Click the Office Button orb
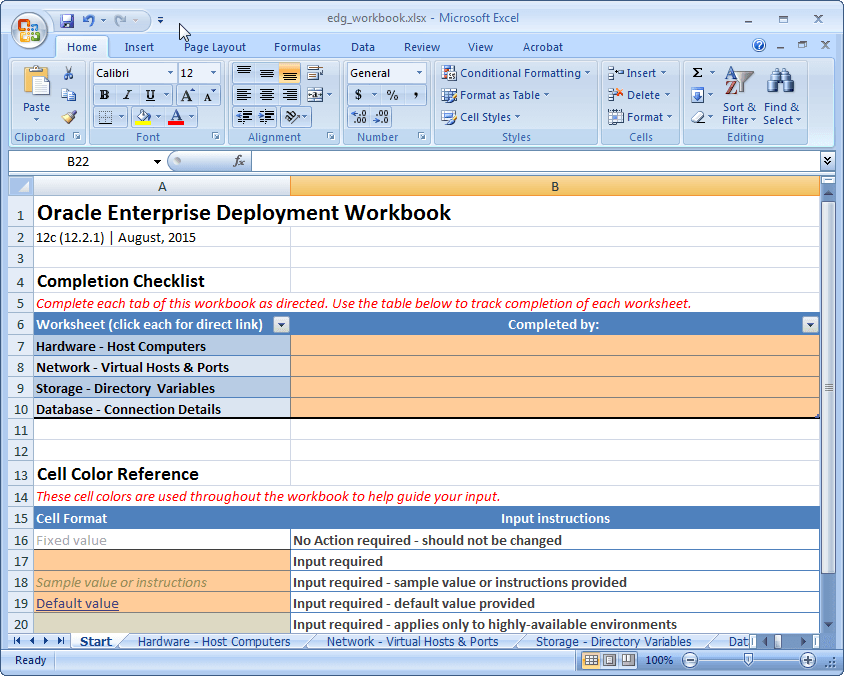The height and width of the screenshot is (676, 844). 29,29
